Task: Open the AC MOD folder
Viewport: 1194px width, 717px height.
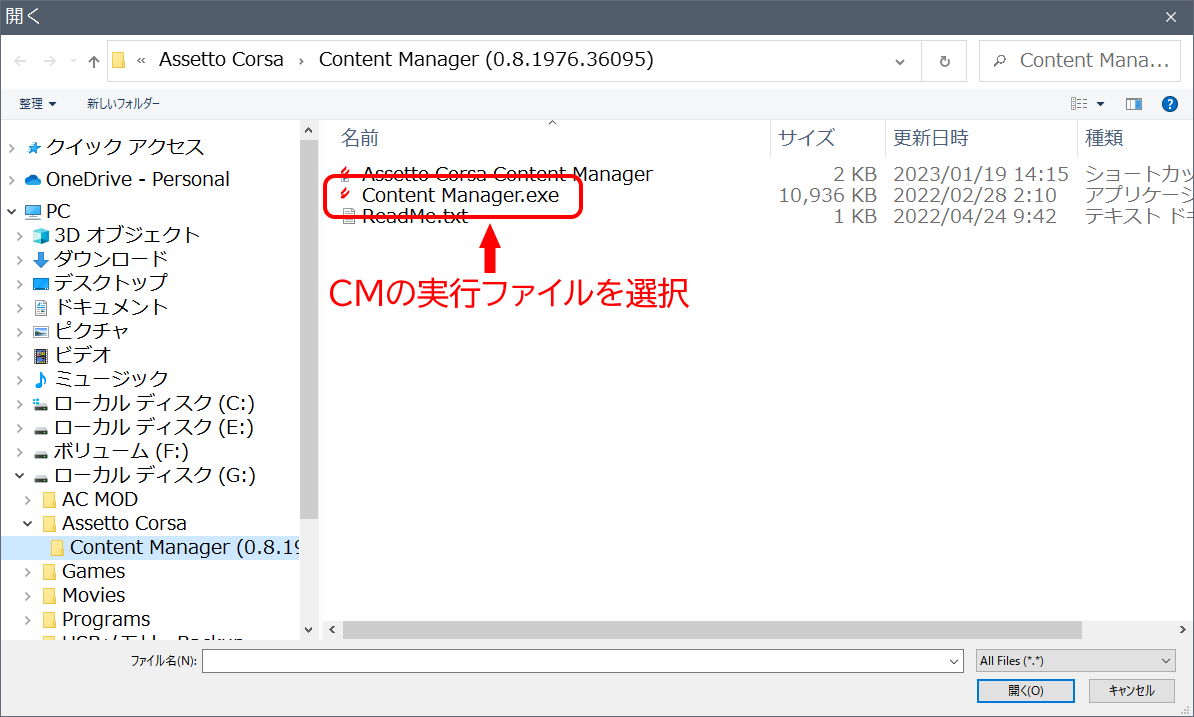Action: point(100,499)
